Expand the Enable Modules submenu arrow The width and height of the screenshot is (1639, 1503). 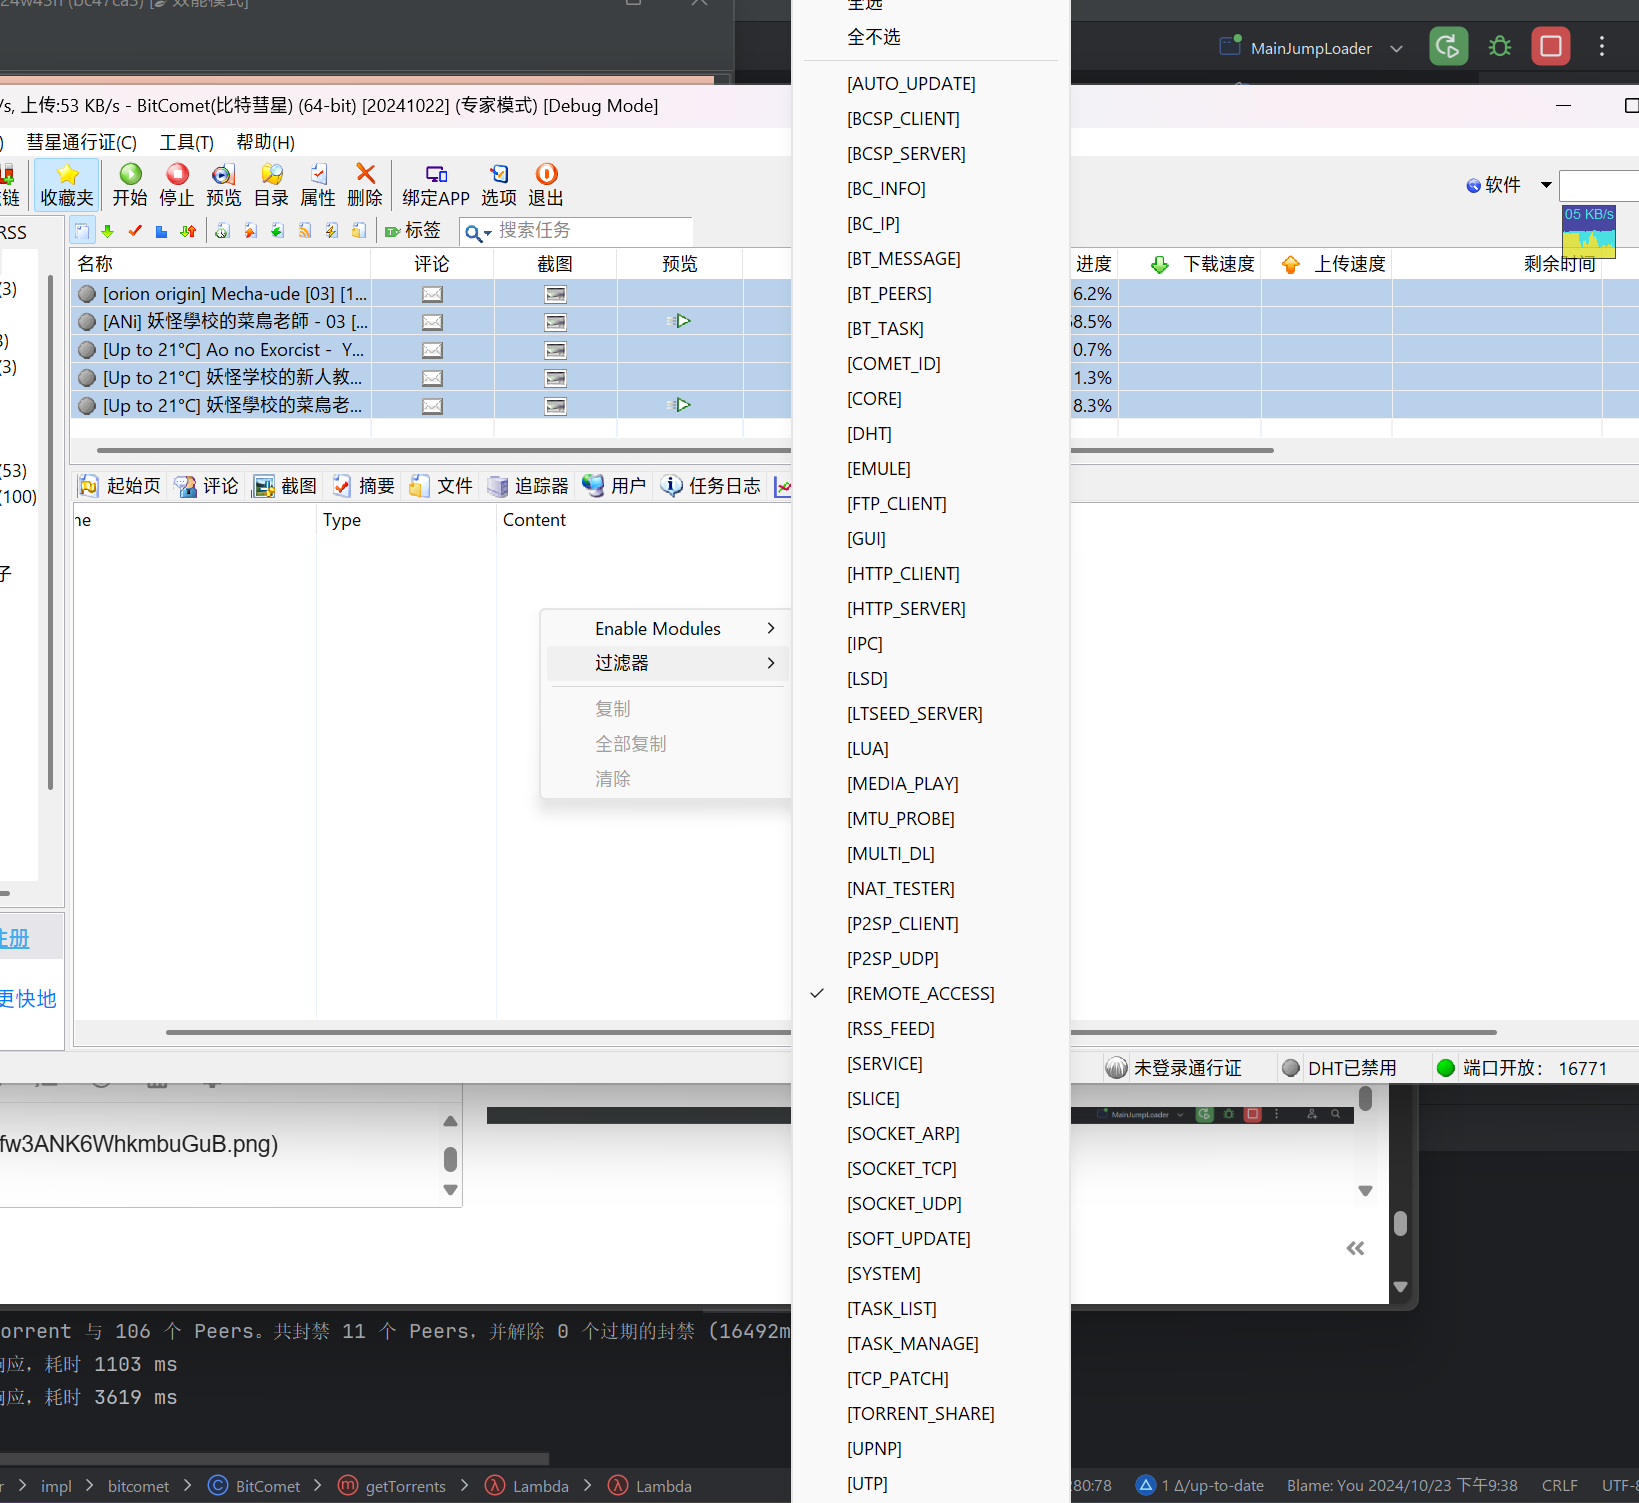coord(771,628)
